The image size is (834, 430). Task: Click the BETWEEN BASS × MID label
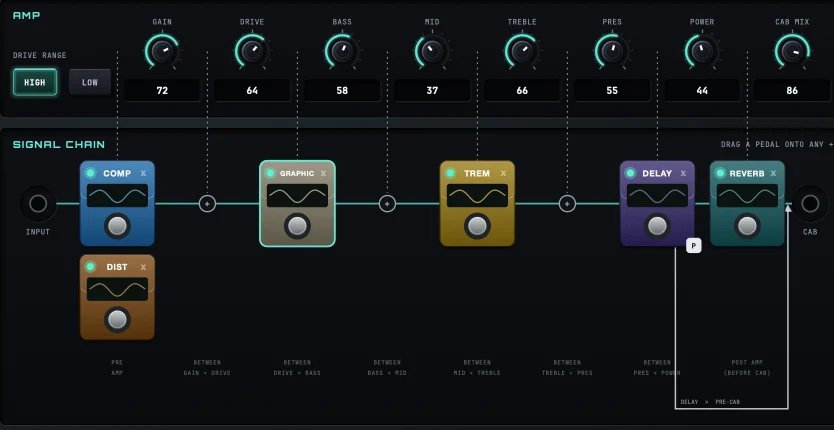387,368
